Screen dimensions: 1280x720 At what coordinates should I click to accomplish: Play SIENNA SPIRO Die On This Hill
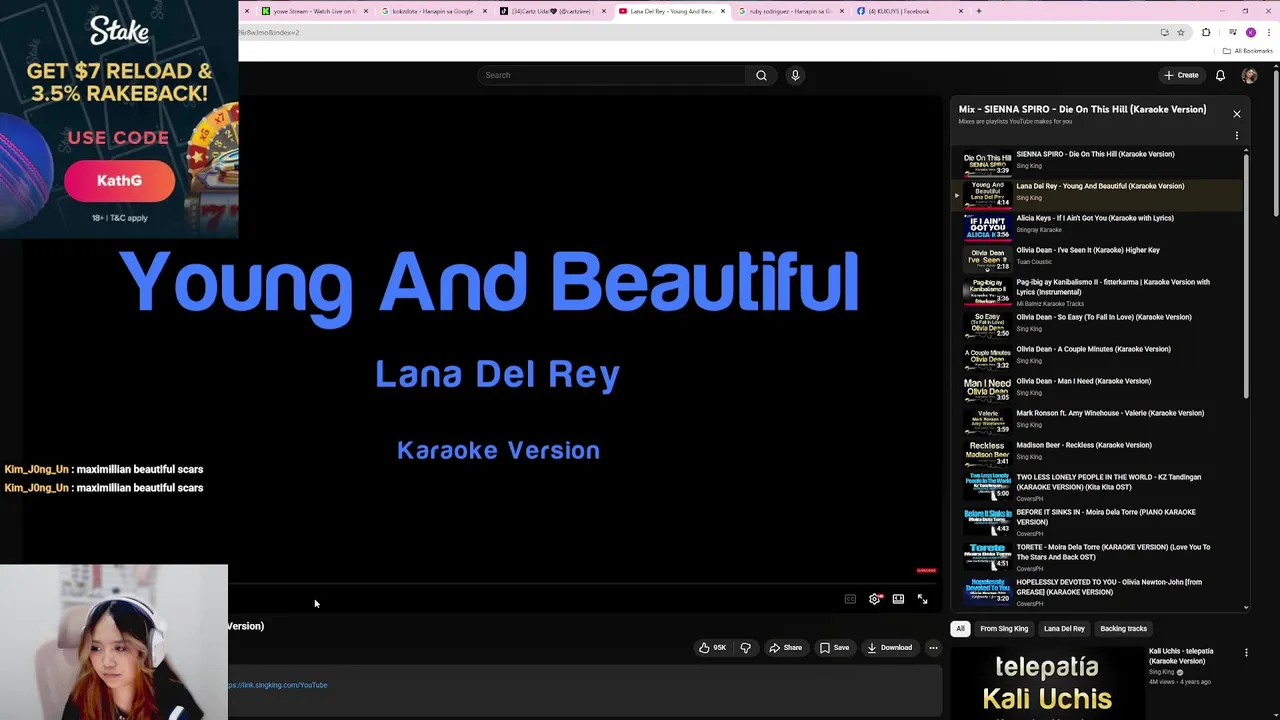click(1098, 160)
